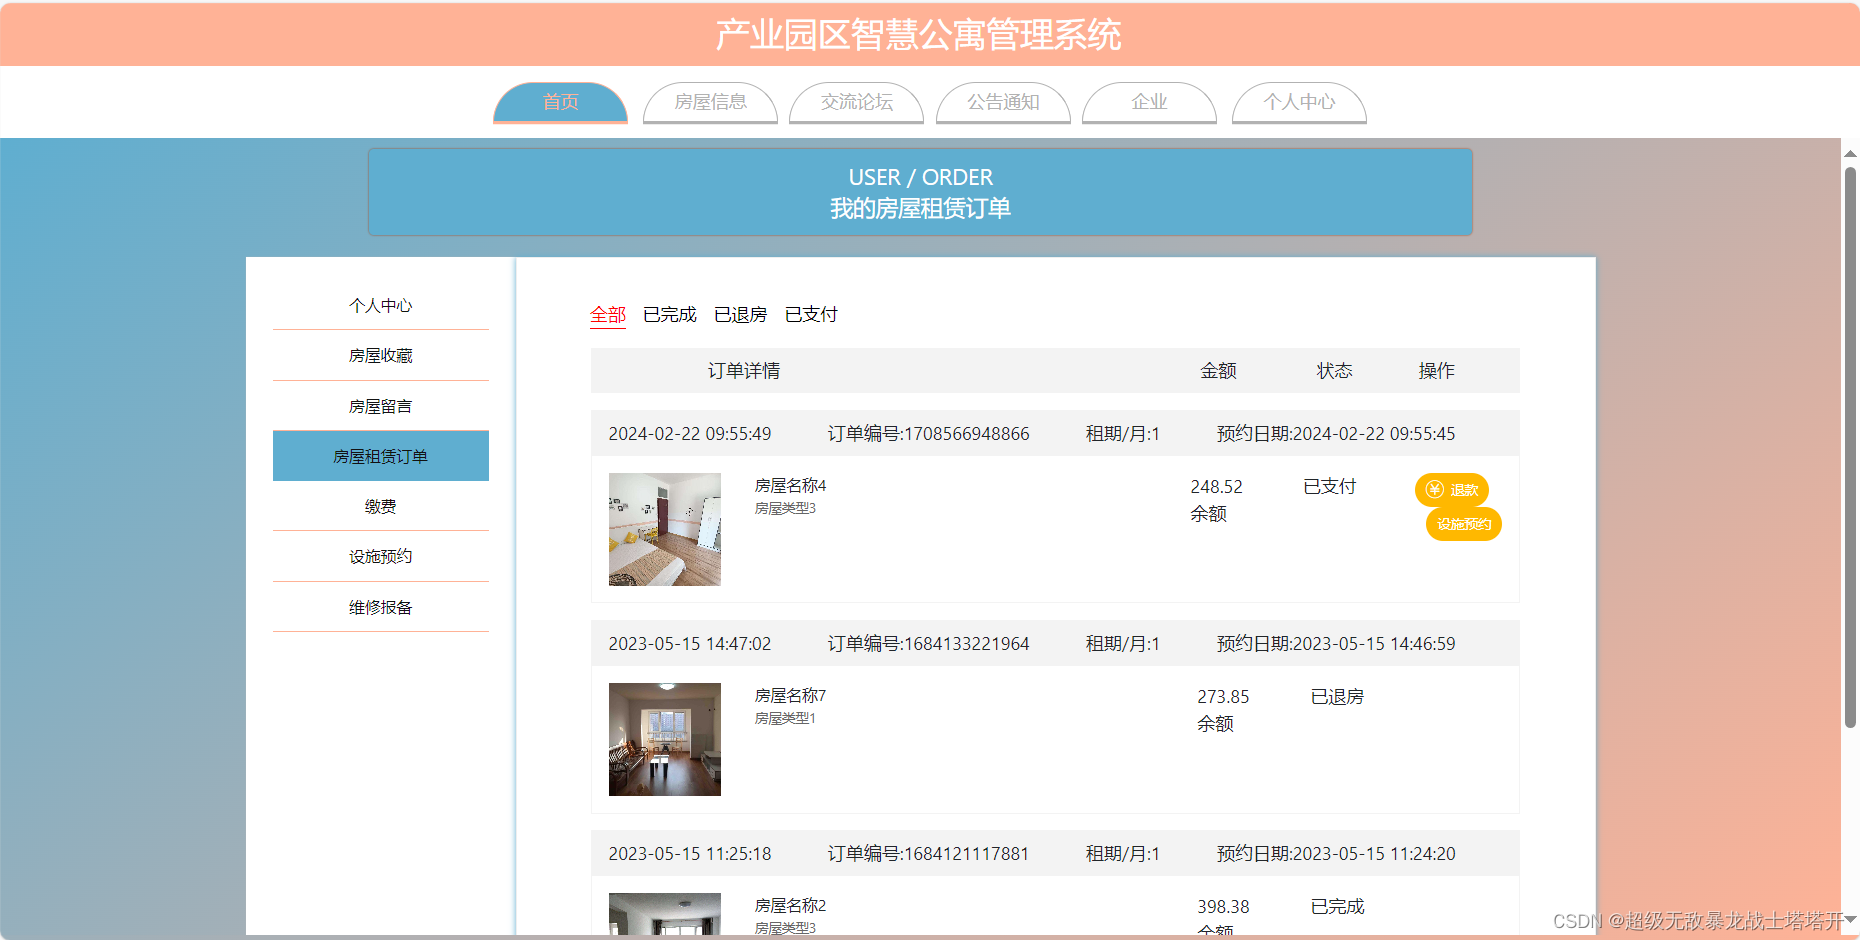Open the 个人中心 tab in top navigation
The image size is (1860, 940).
1299,102
